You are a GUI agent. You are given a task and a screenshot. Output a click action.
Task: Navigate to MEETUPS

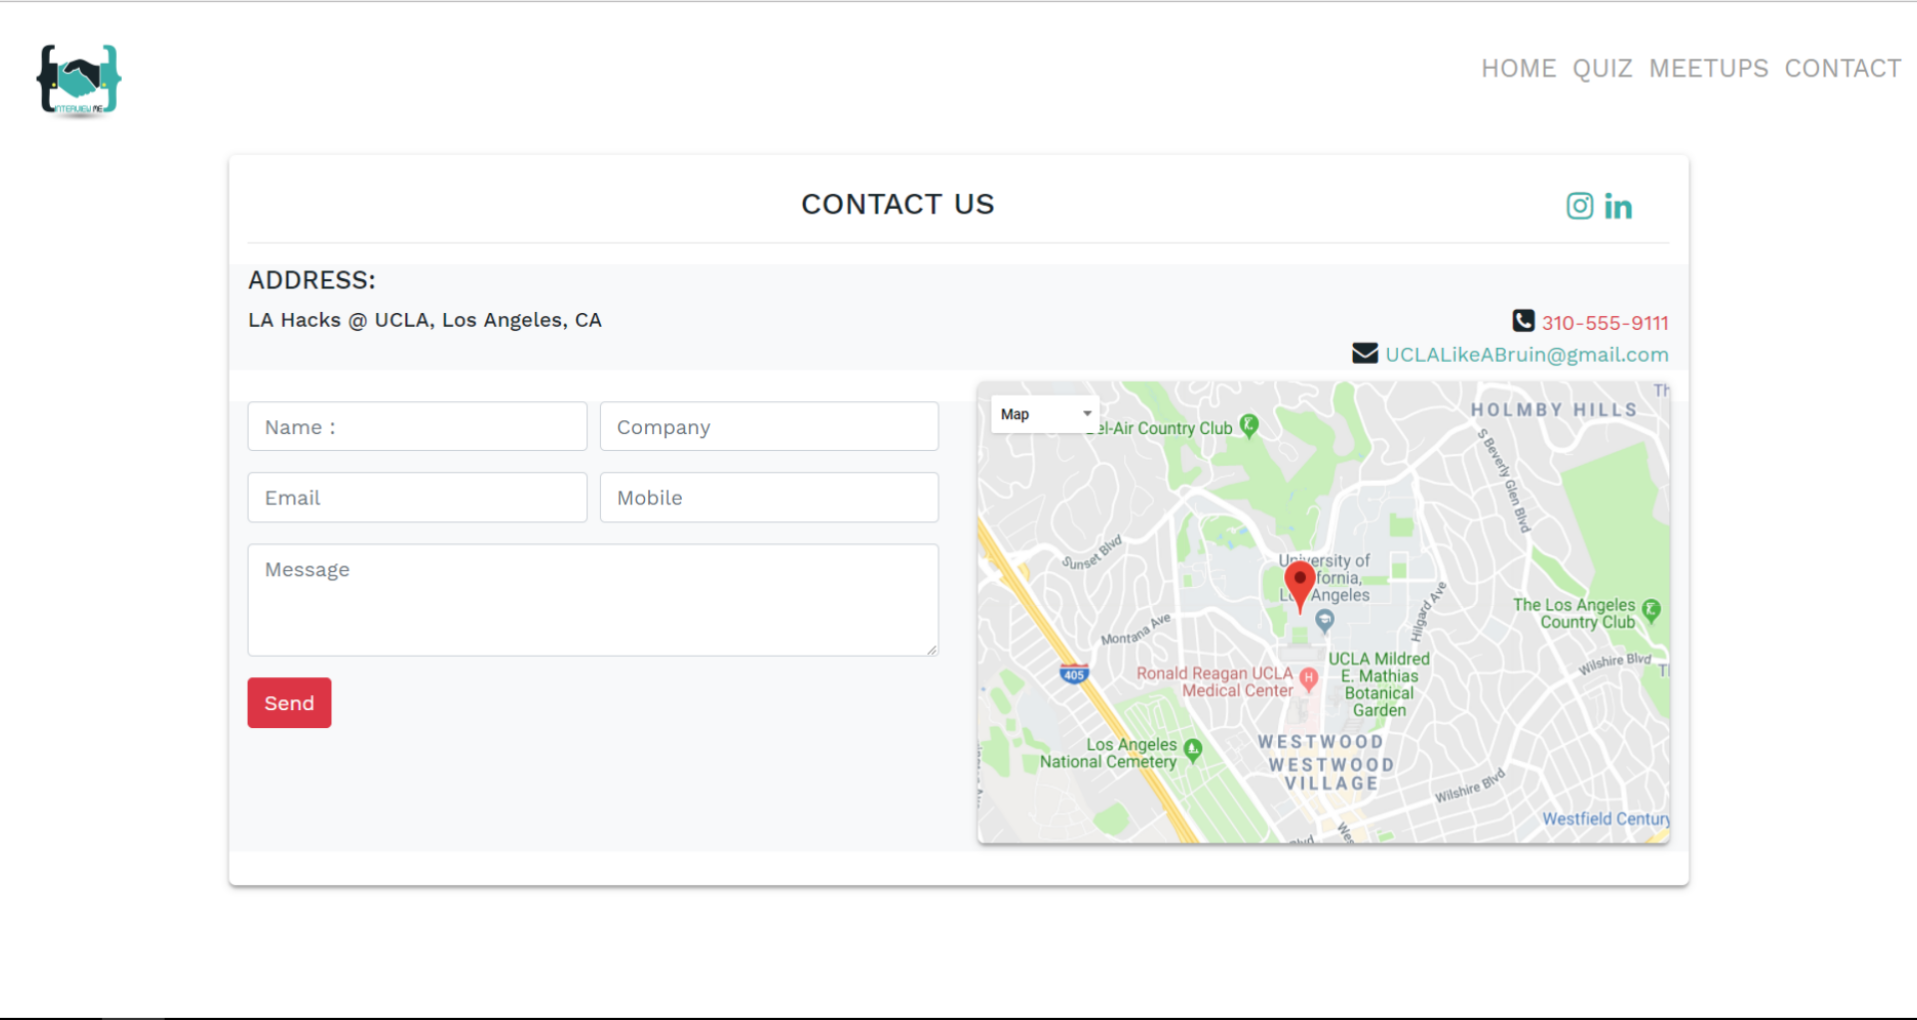pos(1708,68)
